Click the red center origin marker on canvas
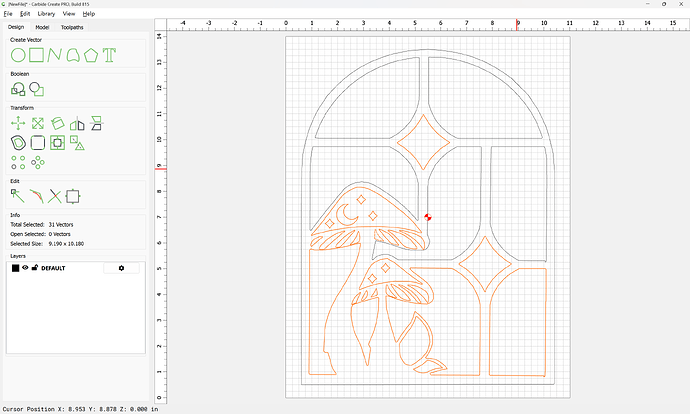The image size is (690, 414). [428, 217]
